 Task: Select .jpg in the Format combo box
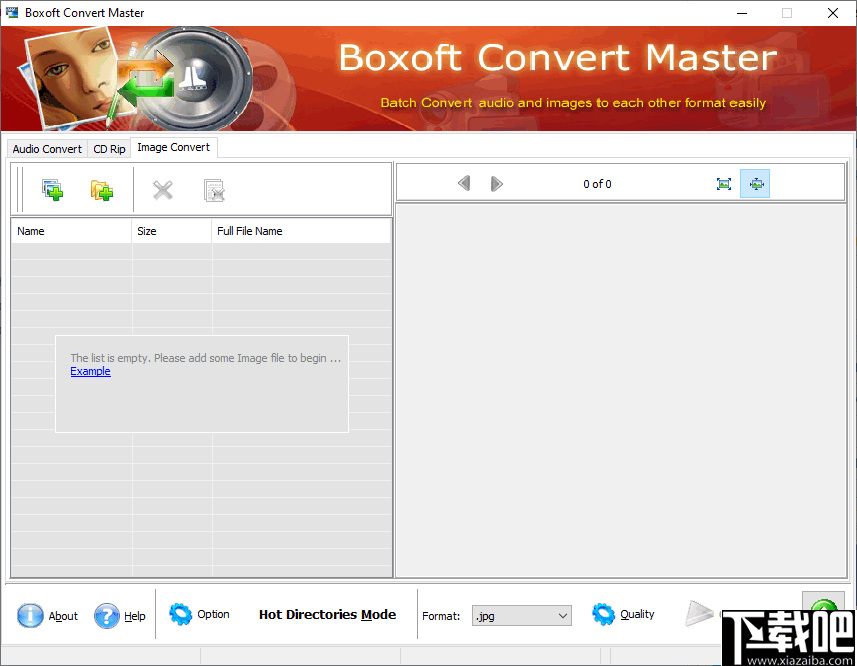(x=510, y=615)
